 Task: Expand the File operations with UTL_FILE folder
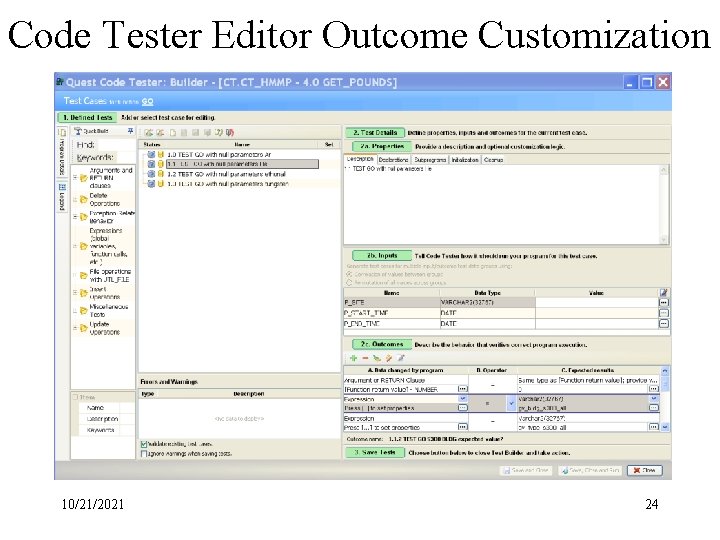(75, 276)
